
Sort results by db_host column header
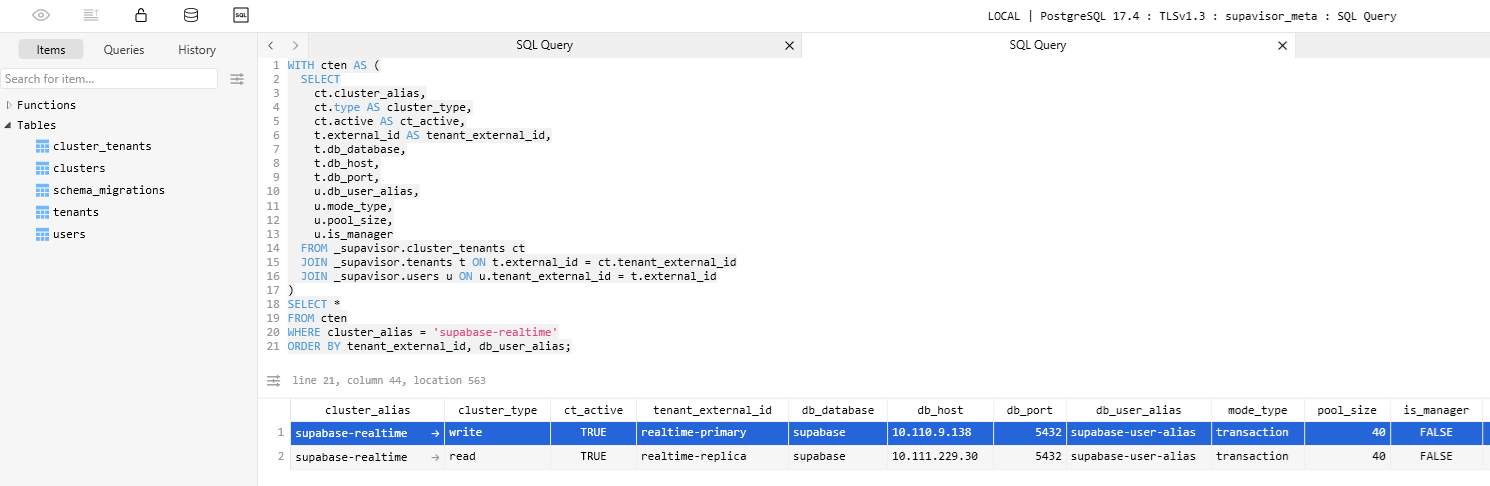click(x=940, y=410)
